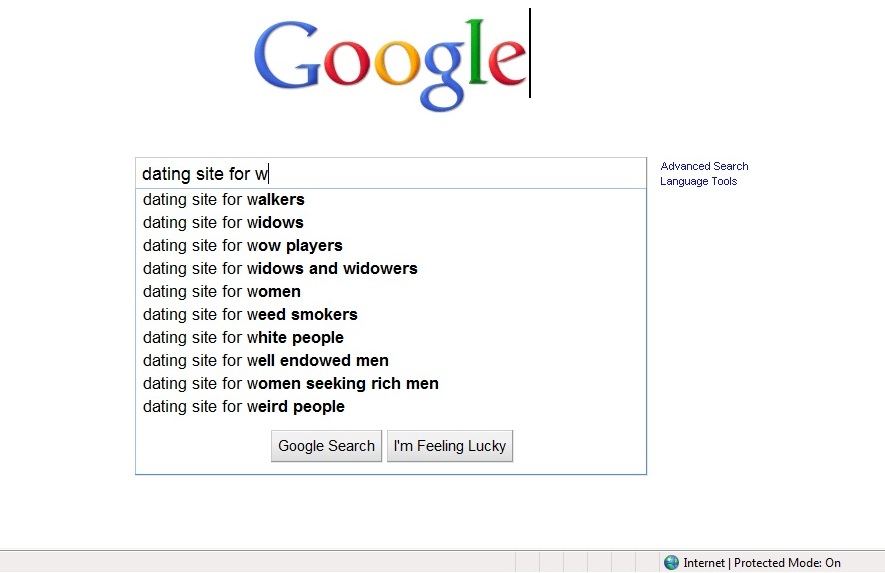Click 'Internet | Protected Mode: On' status text
This screenshot has height=573, width=885.
762,563
